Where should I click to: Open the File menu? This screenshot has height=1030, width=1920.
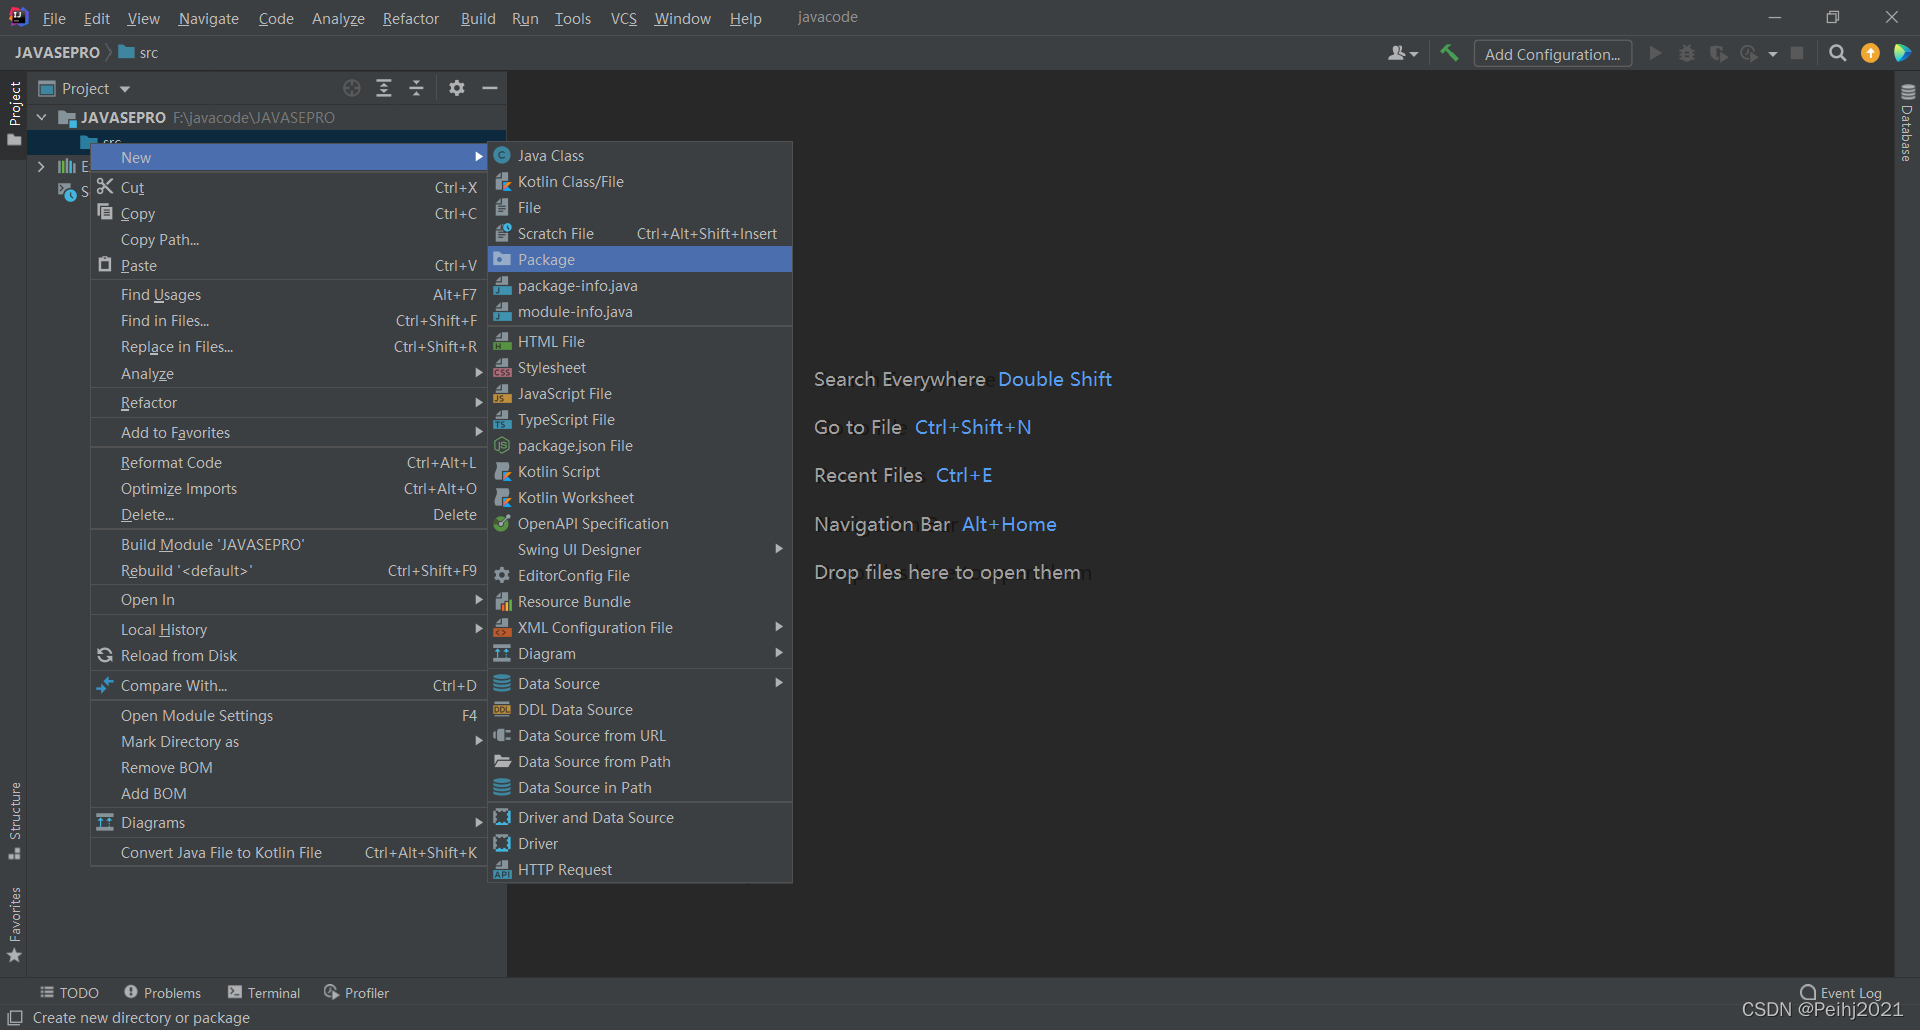tap(54, 18)
